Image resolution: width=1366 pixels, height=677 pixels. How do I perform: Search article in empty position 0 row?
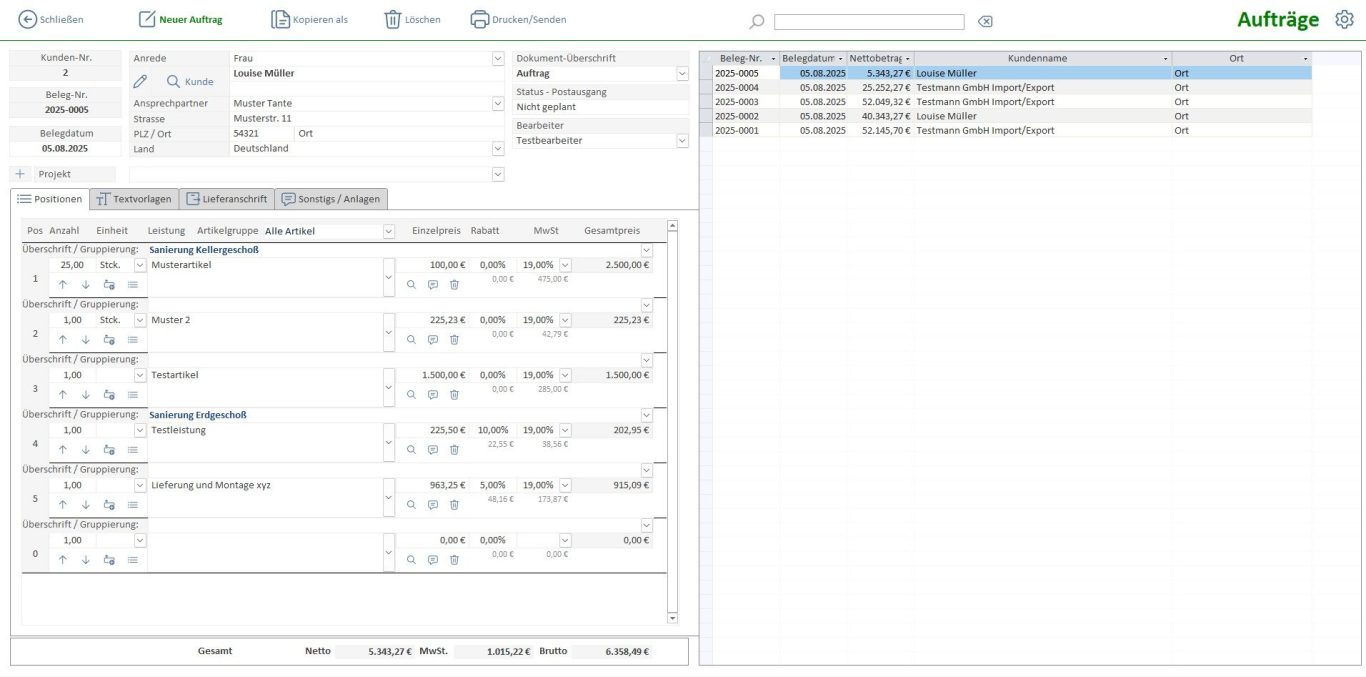coord(411,560)
